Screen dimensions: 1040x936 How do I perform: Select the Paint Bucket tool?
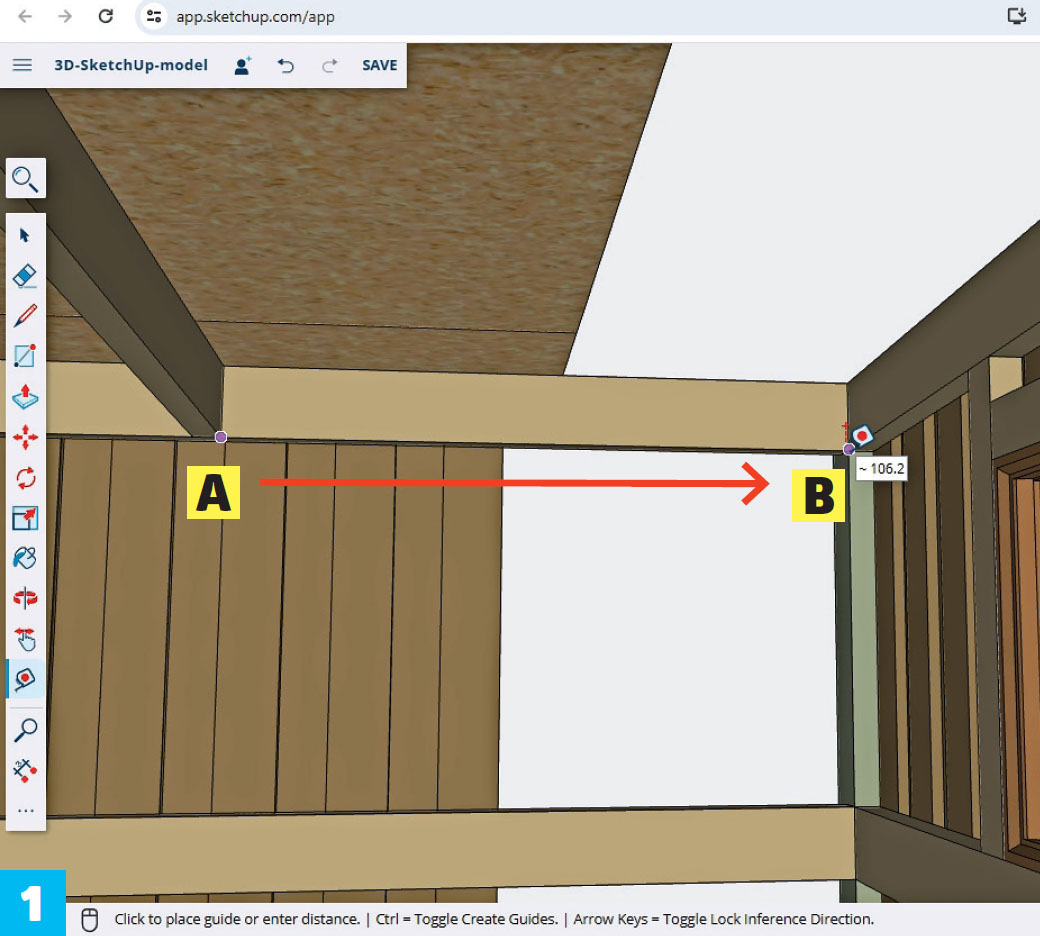25,558
